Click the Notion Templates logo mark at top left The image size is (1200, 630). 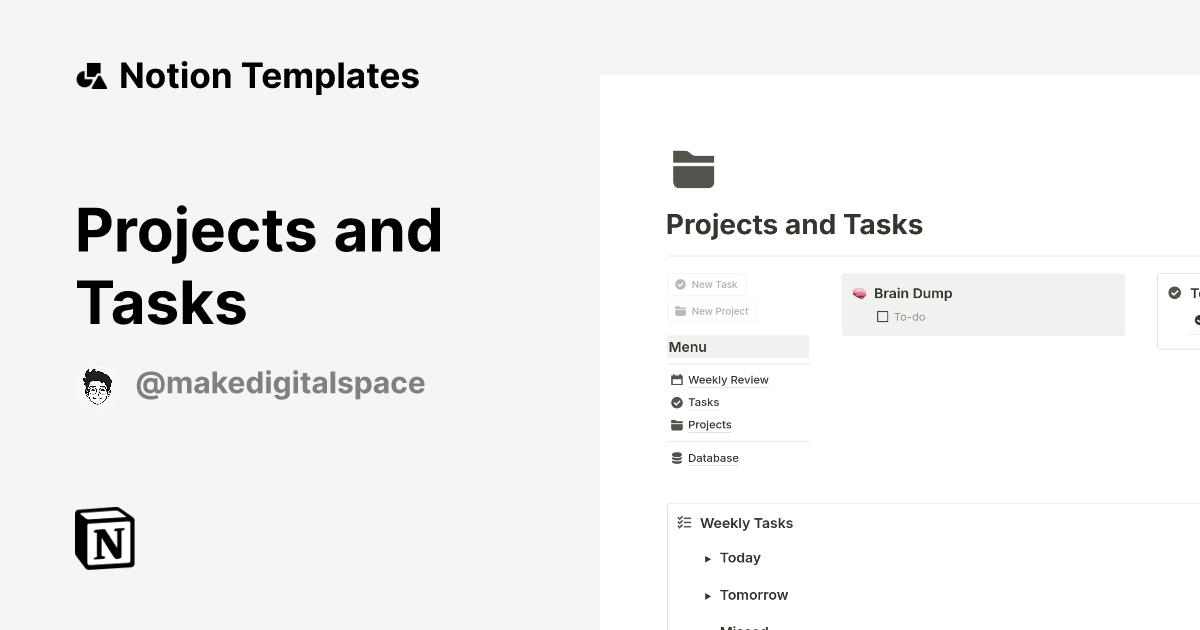pos(91,75)
